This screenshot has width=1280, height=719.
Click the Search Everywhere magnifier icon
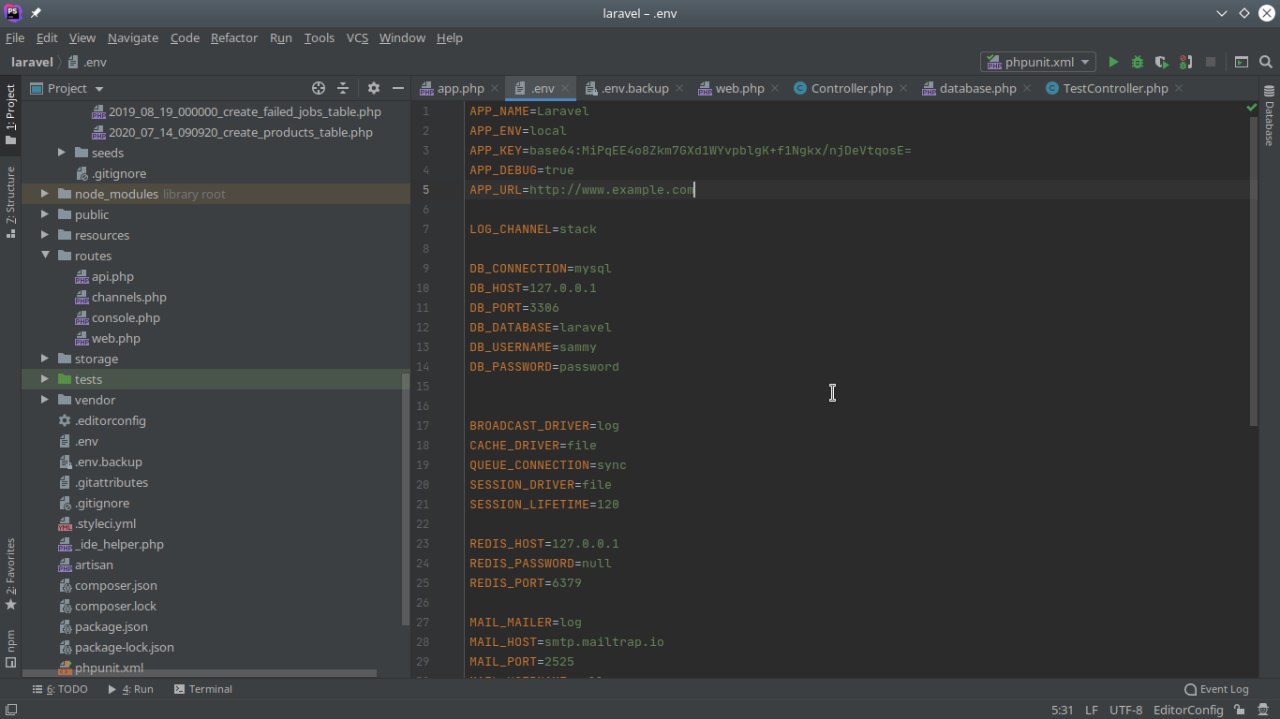click(1266, 62)
